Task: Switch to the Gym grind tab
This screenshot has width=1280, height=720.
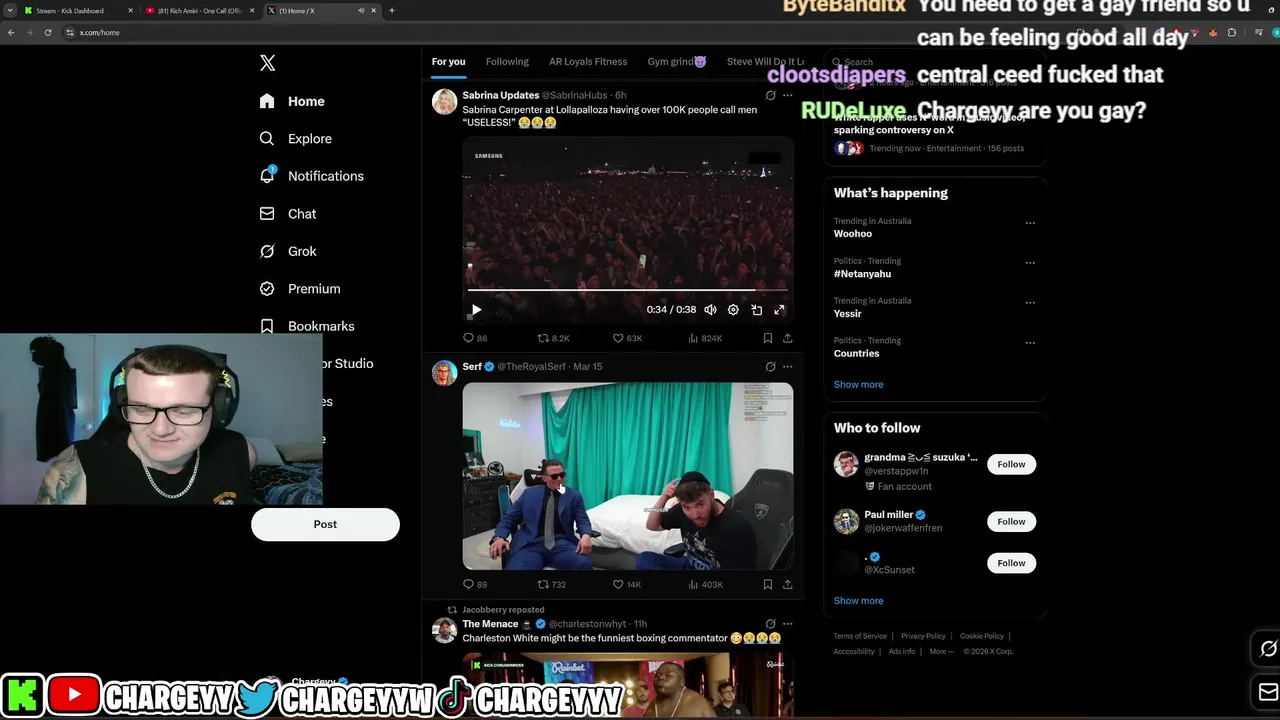Action: (x=676, y=62)
